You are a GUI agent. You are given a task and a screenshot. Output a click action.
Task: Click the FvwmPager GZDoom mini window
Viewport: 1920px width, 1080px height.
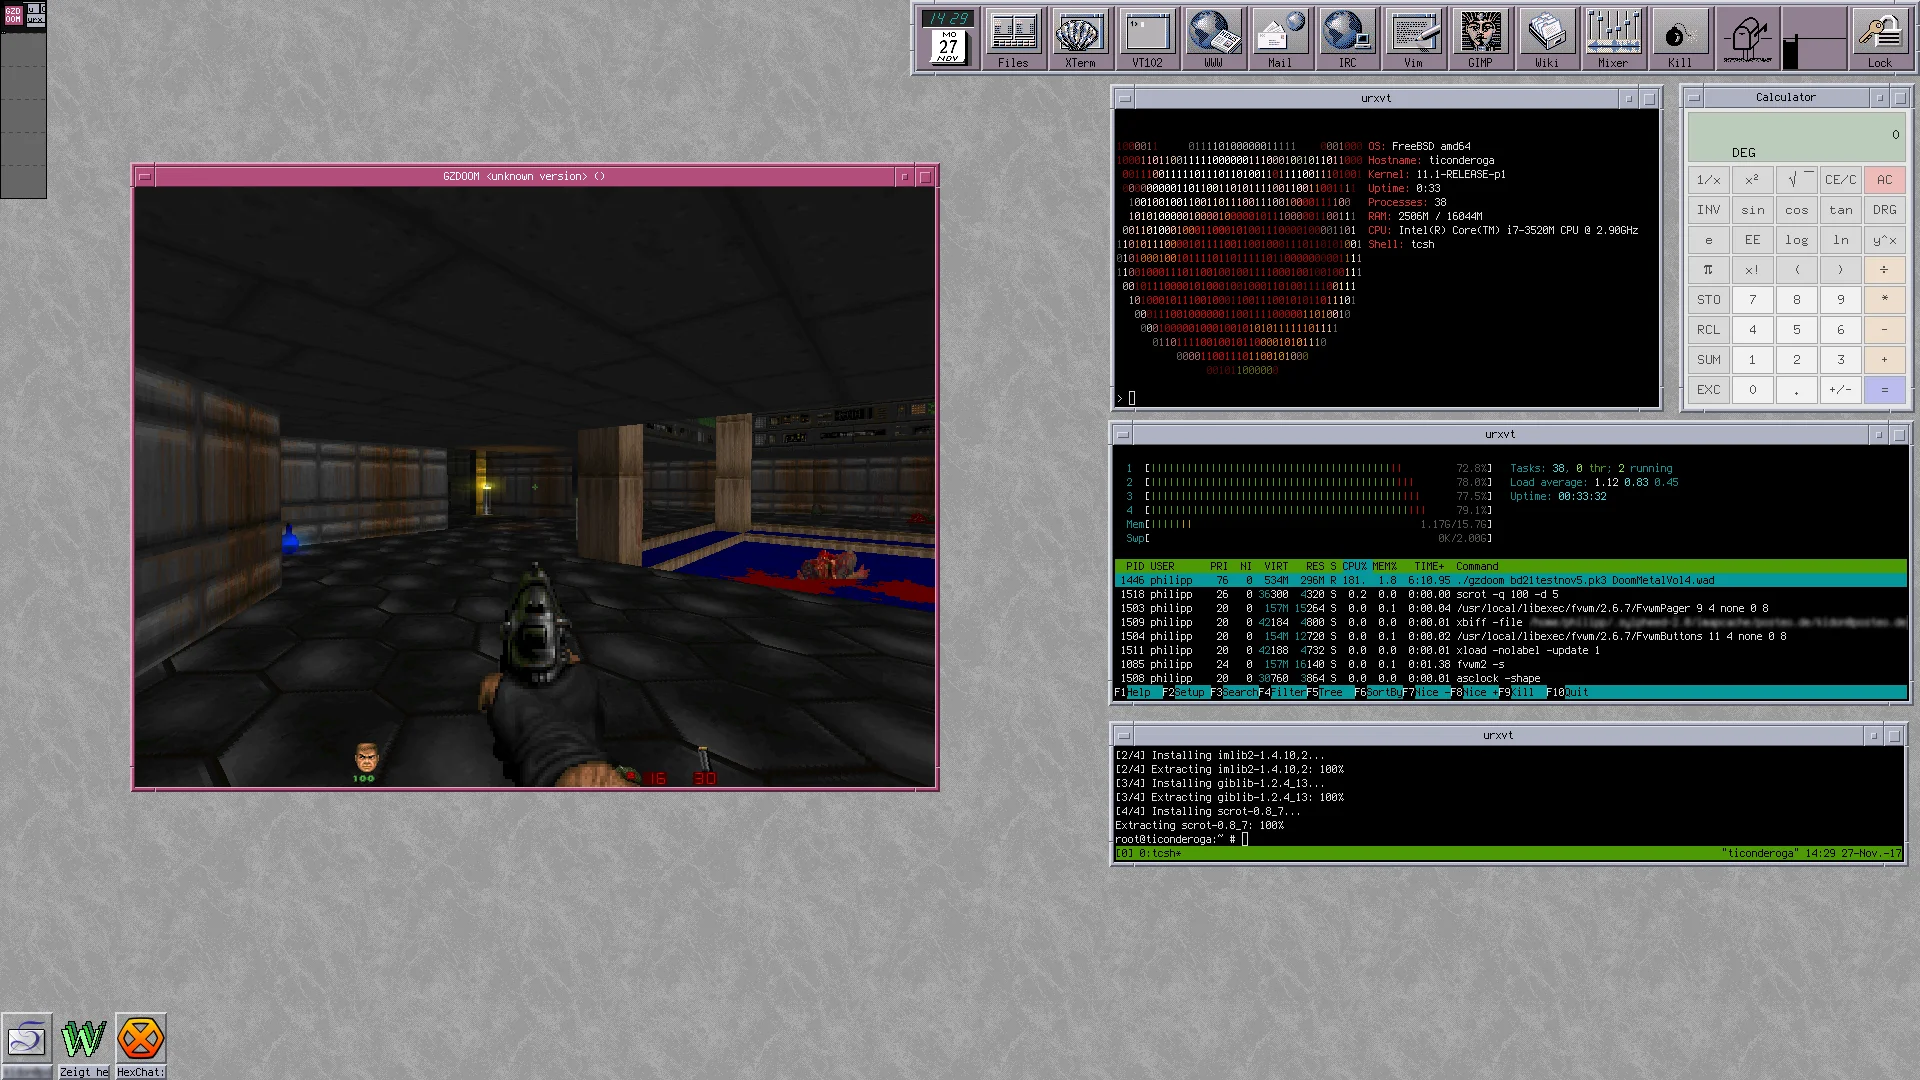tap(12, 16)
